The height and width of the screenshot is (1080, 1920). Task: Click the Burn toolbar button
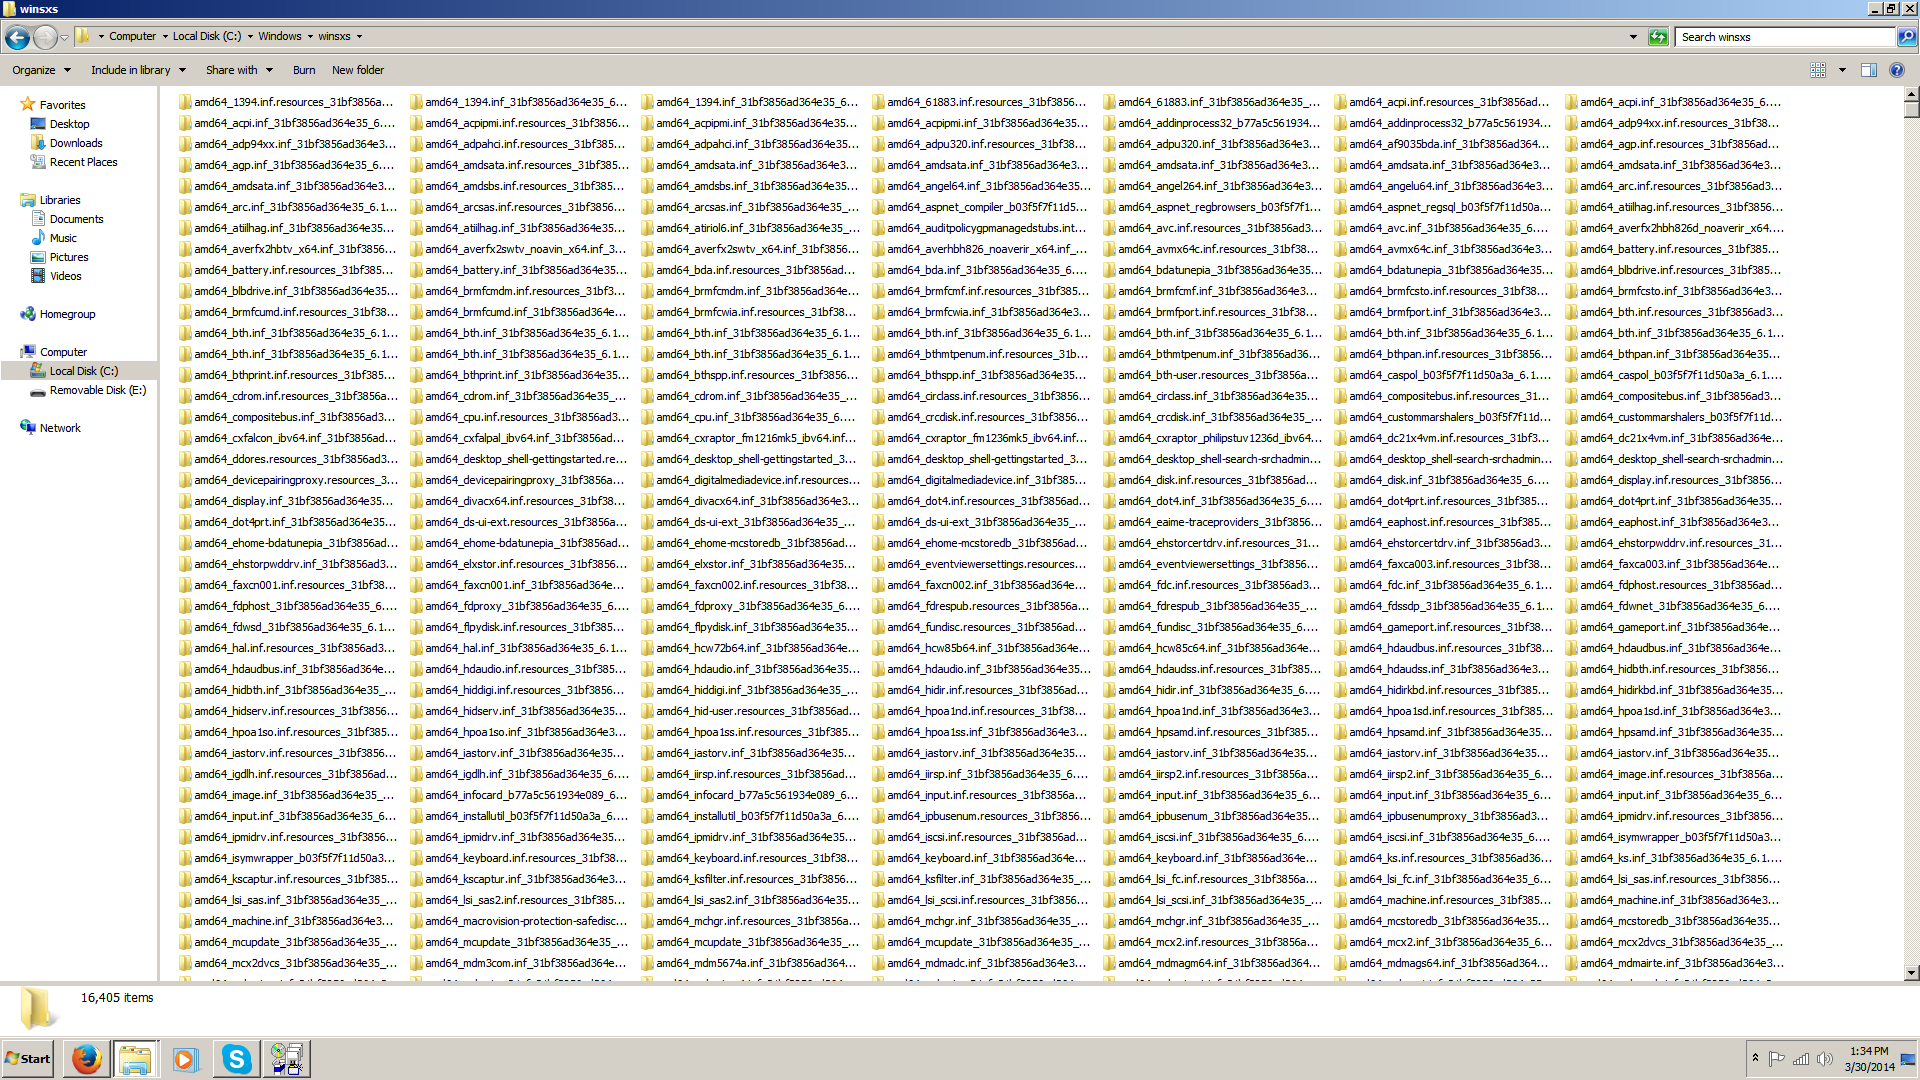pos(304,70)
